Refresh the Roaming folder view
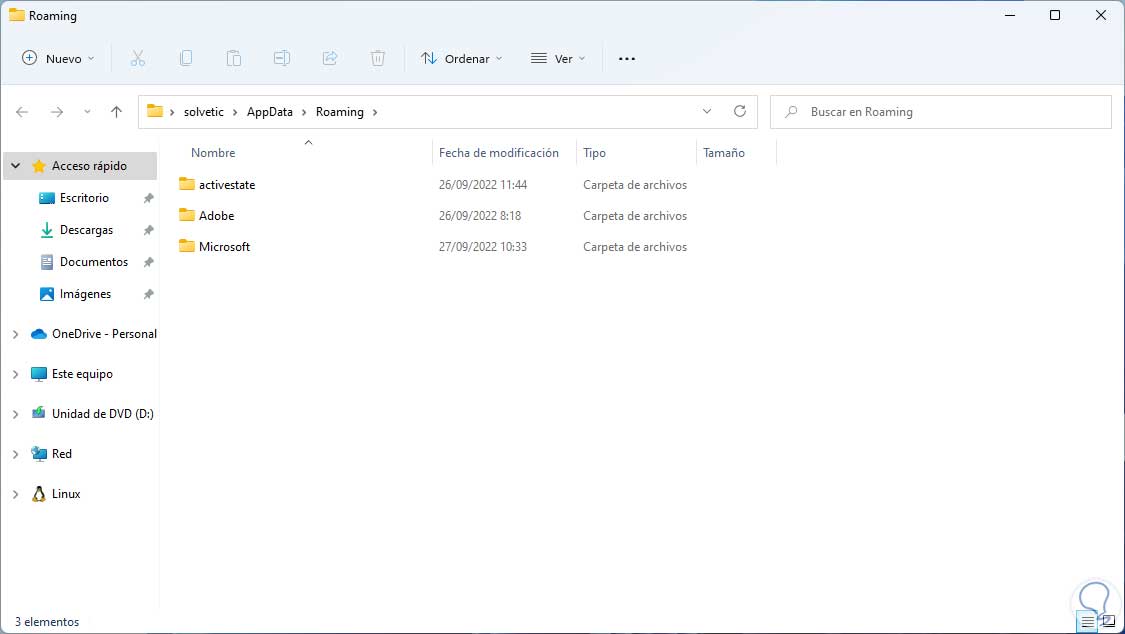Viewport: 1125px width, 634px height. (740, 111)
